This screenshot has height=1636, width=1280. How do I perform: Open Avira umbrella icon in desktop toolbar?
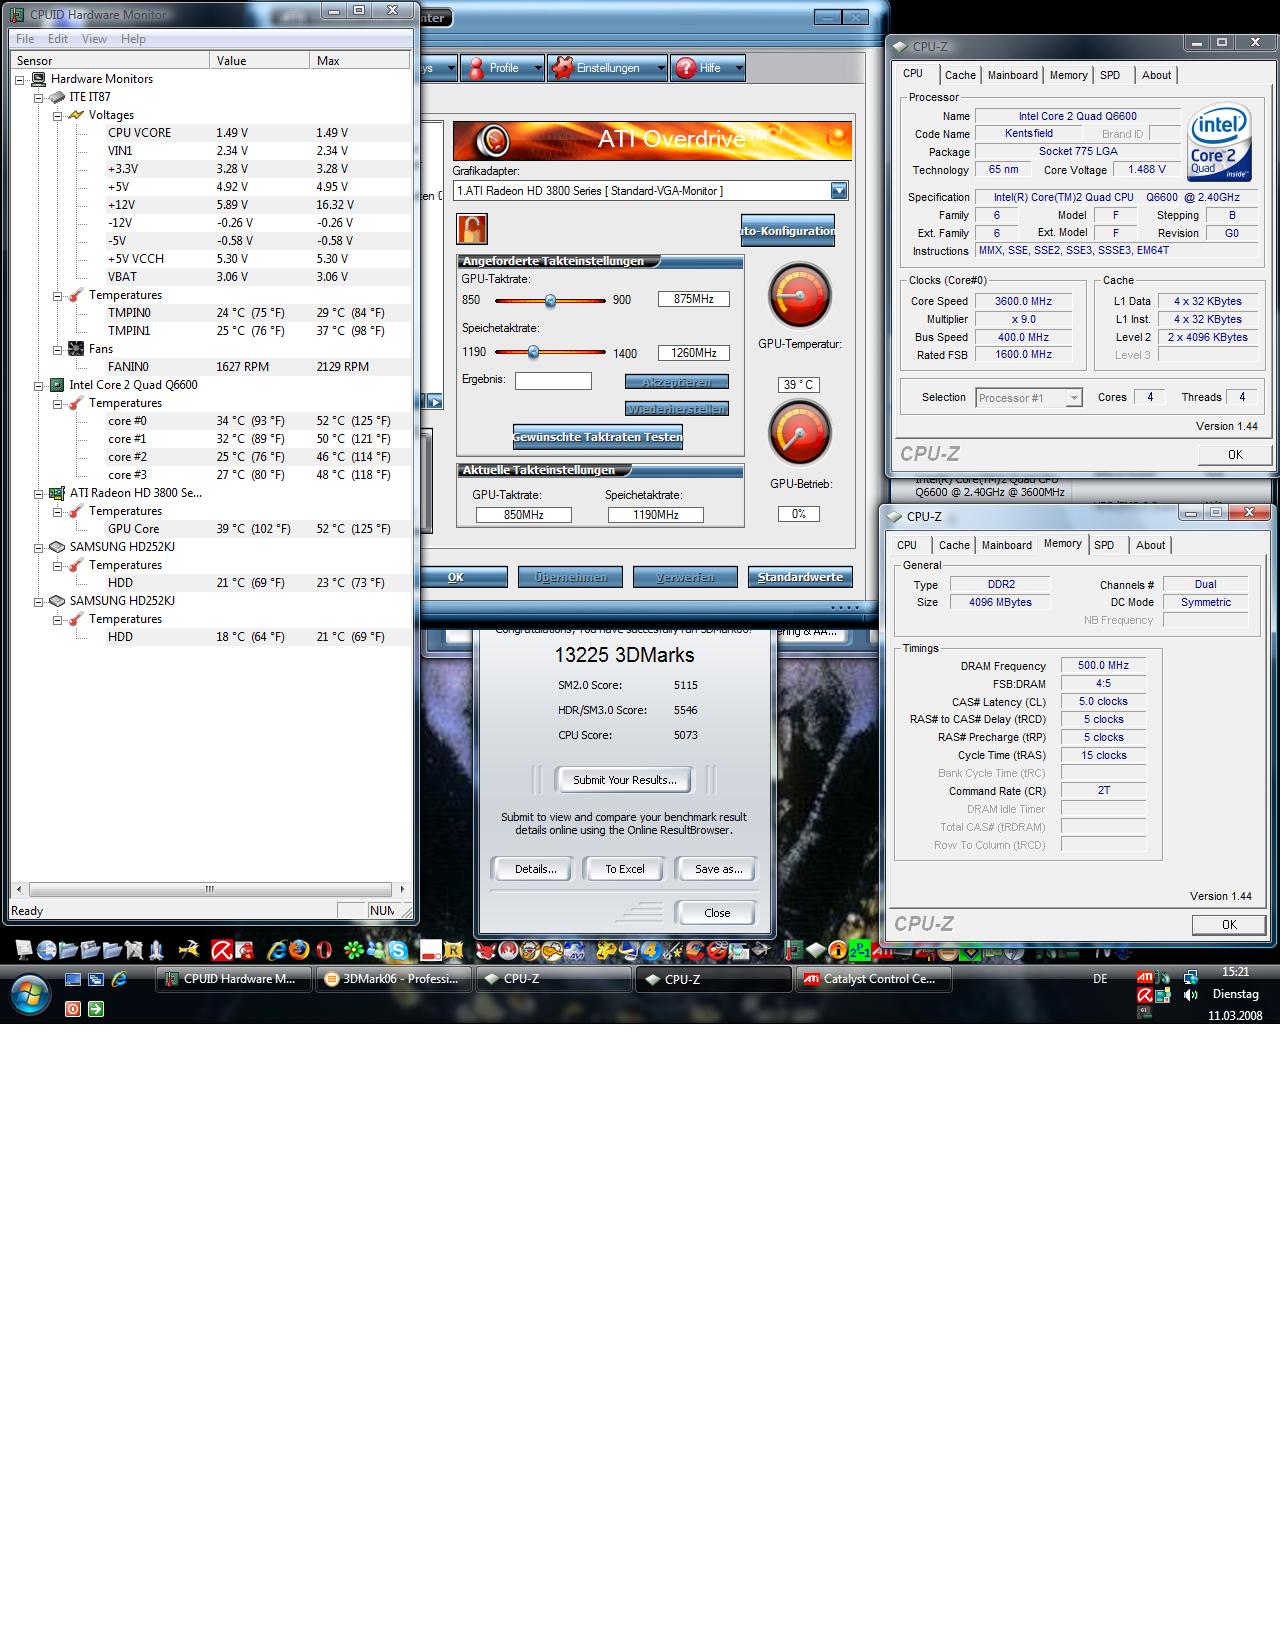pyautogui.click(x=221, y=950)
